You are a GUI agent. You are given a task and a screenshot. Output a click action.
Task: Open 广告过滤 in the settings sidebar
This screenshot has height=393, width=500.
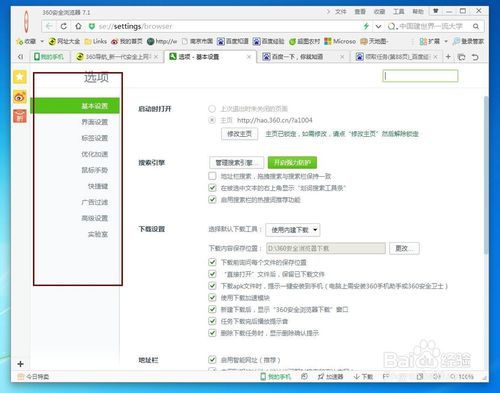click(x=94, y=202)
